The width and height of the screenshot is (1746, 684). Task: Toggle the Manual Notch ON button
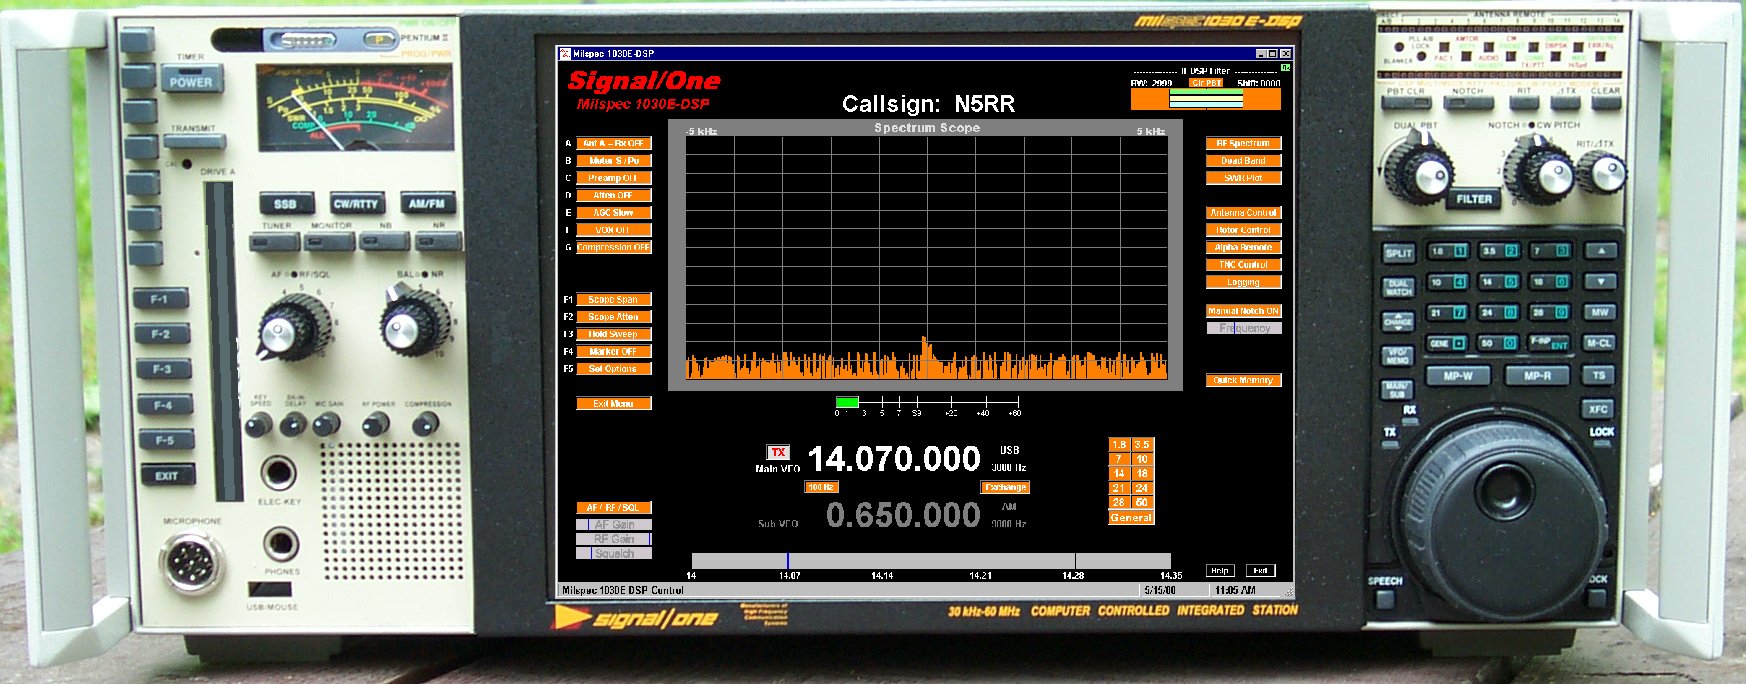(1244, 311)
